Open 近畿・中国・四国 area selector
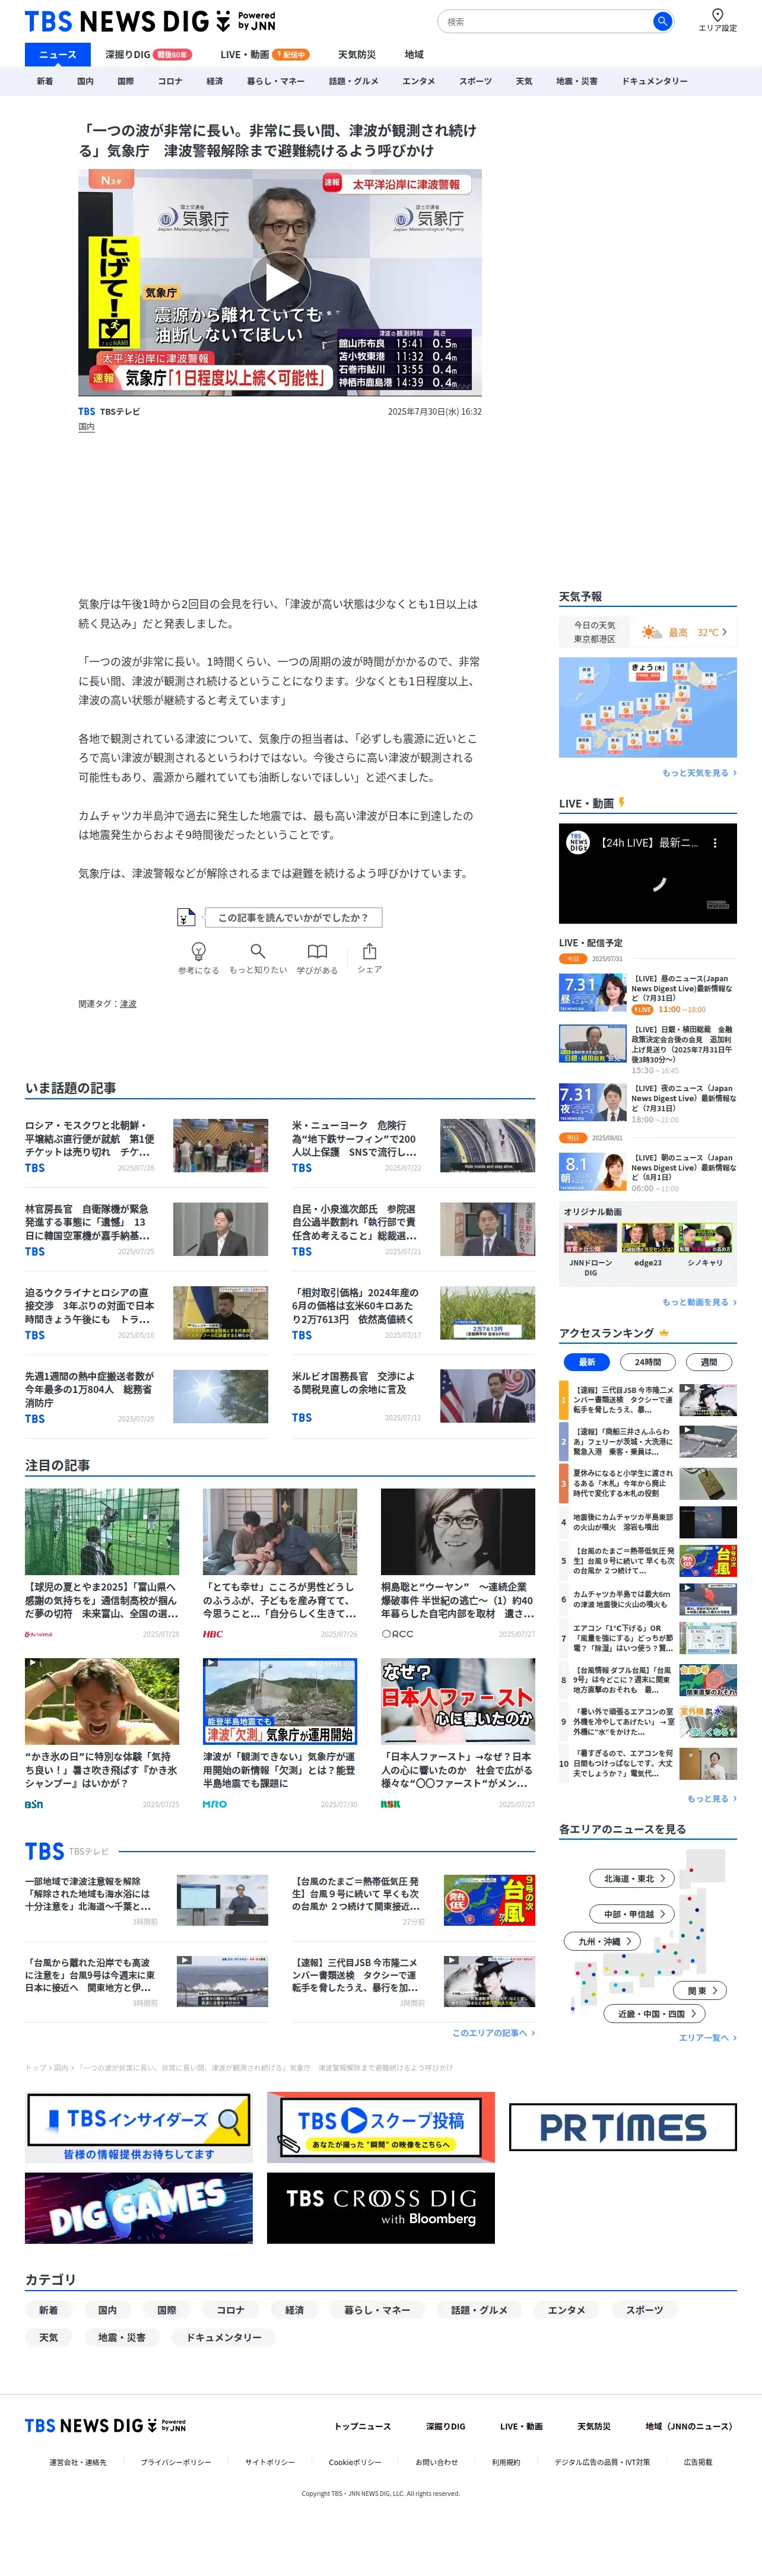The height and width of the screenshot is (2576, 762). tap(655, 2013)
